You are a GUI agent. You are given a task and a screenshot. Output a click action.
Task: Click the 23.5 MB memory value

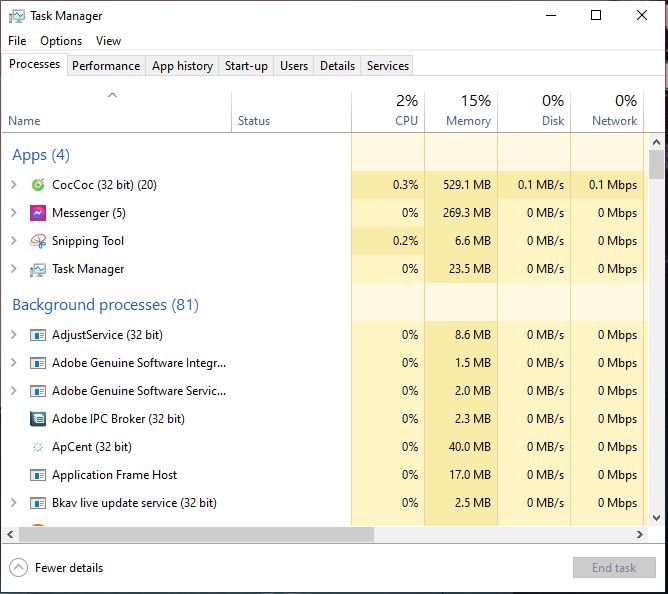coord(470,269)
